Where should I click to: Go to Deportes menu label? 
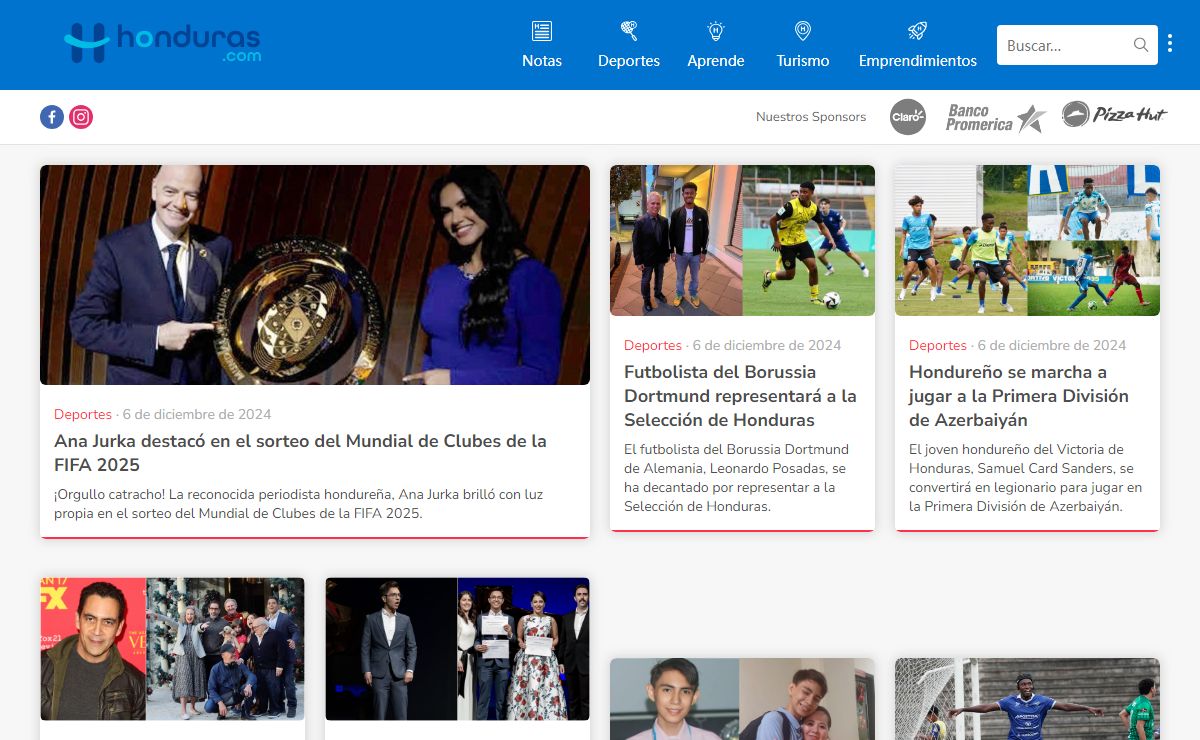pyautogui.click(x=629, y=61)
